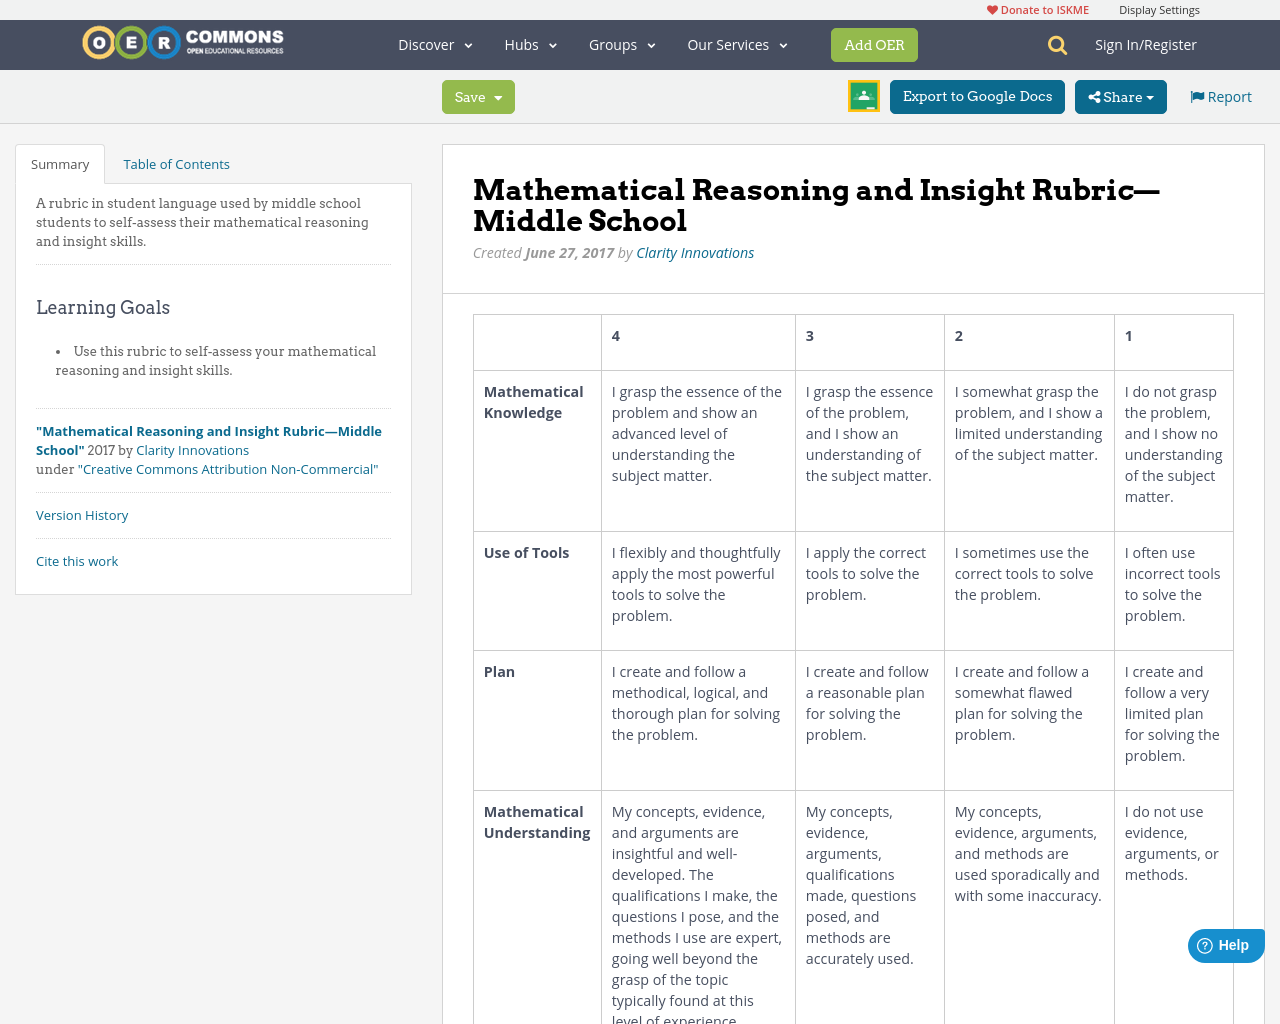This screenshot has width=1280, height=1024.
Task: Click the OER Commons logo
Action: [182, 41]
